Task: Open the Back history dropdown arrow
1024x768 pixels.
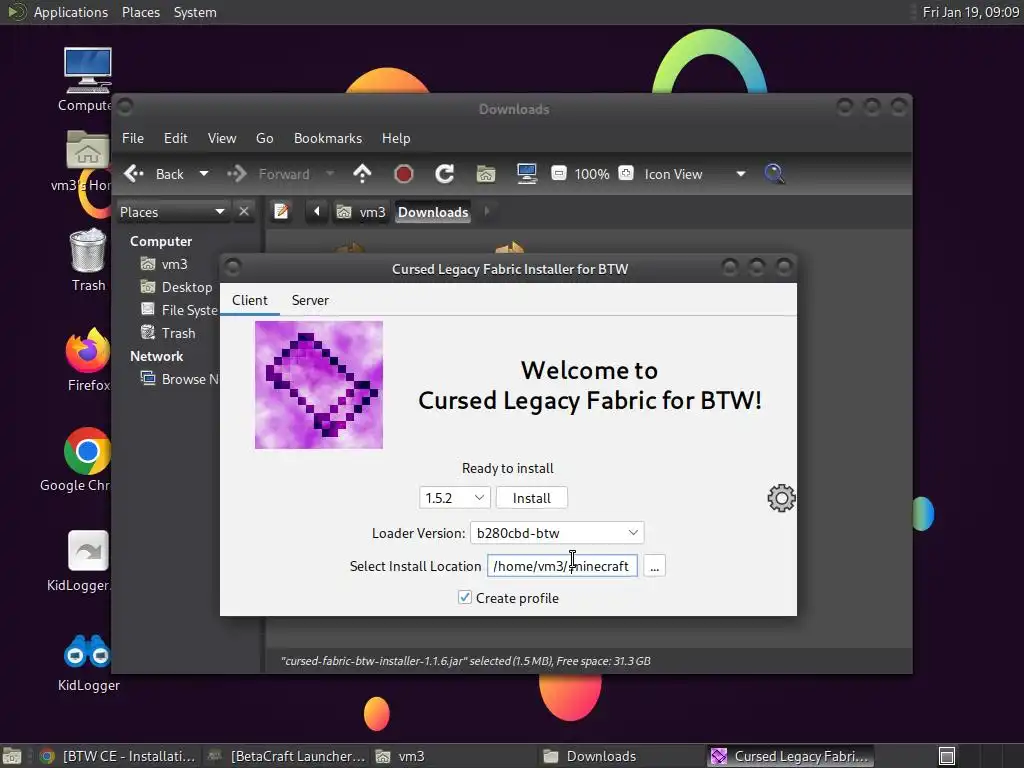Action: pos(204,174)
